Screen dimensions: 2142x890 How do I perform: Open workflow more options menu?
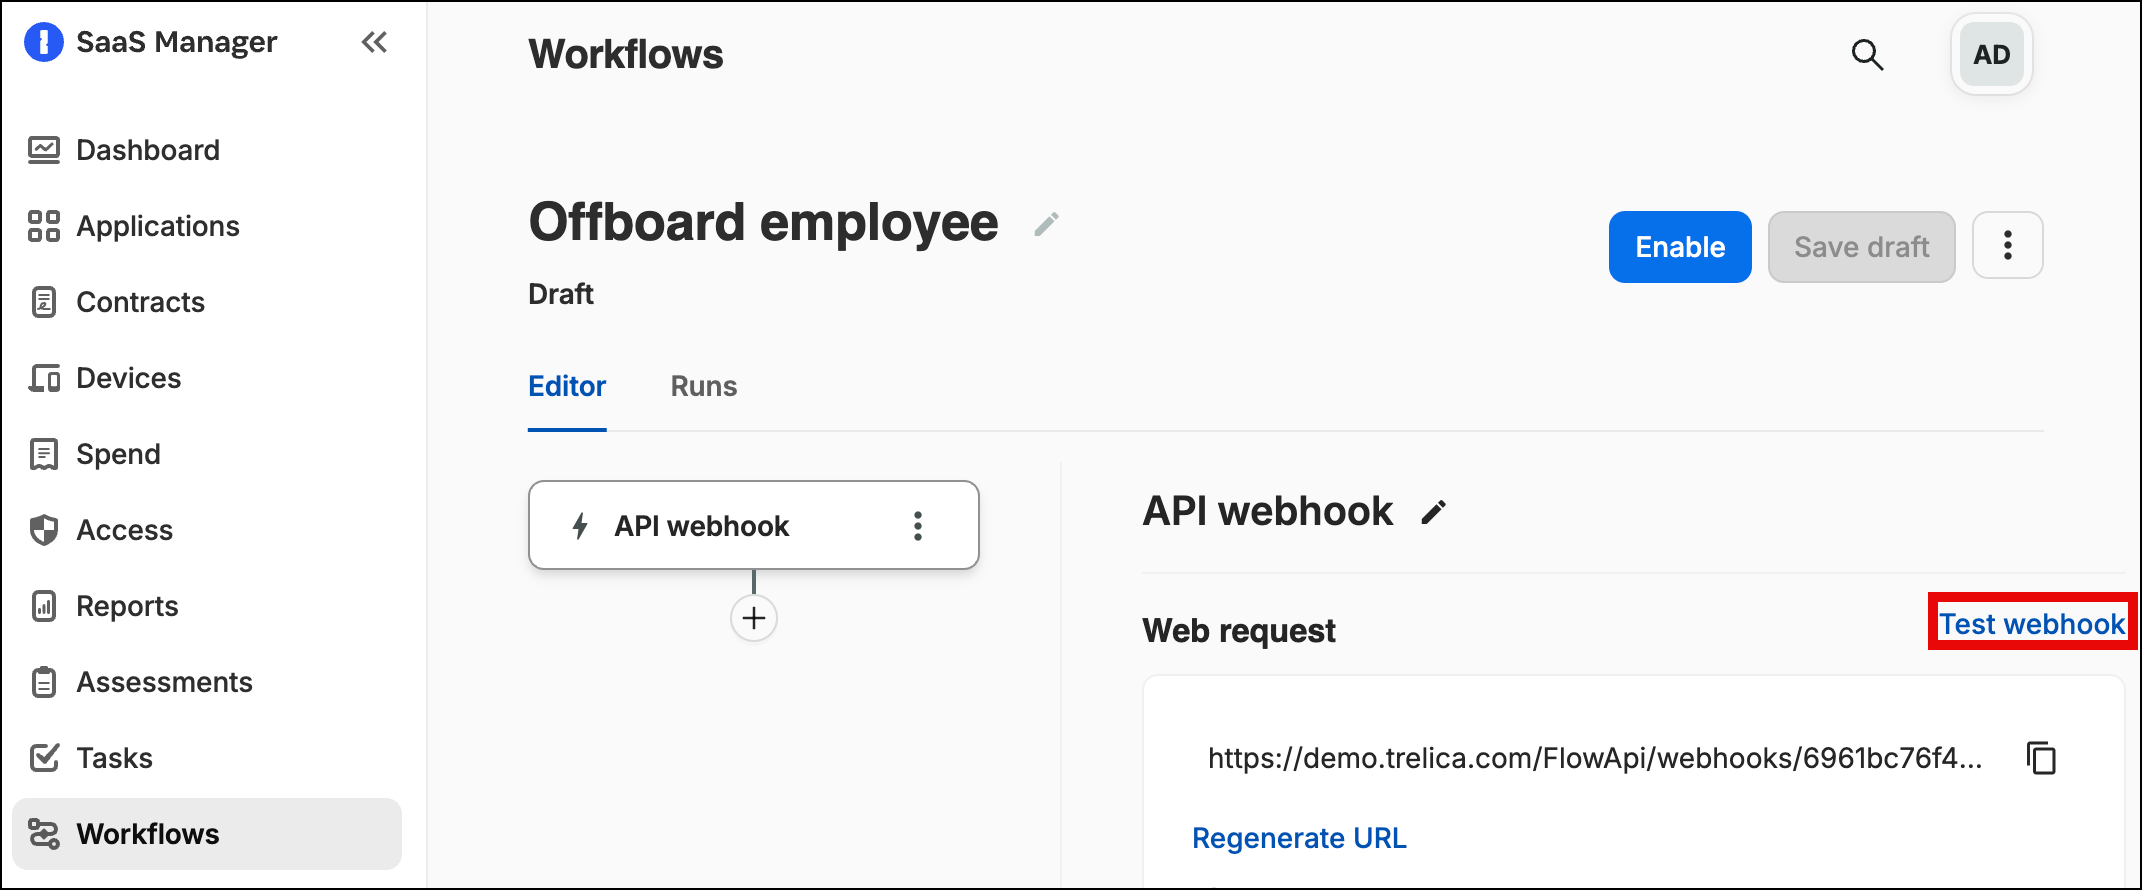(2008, 246)
